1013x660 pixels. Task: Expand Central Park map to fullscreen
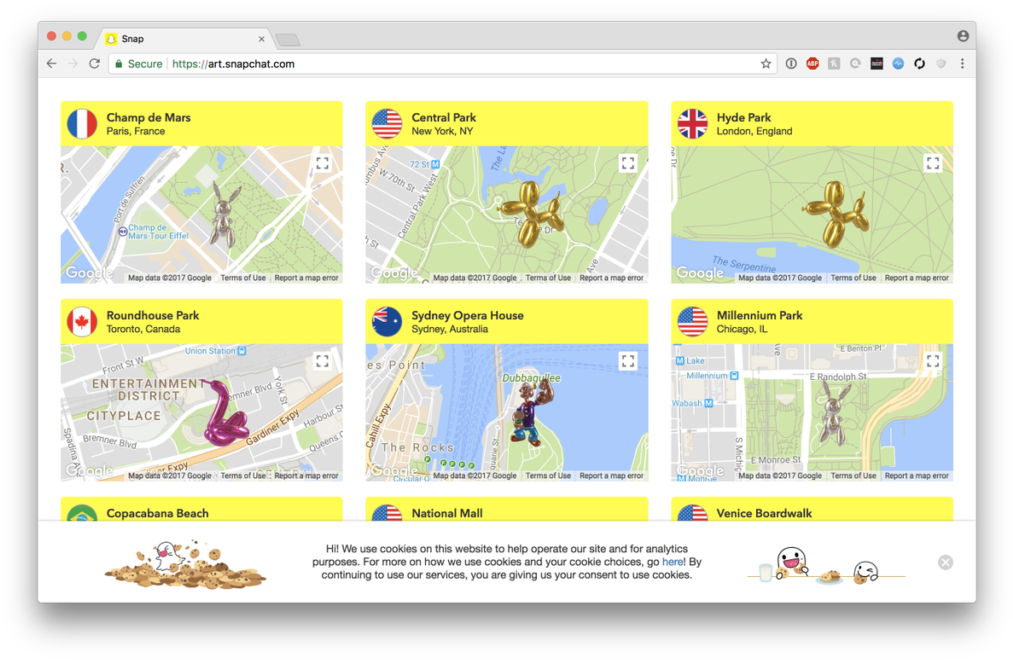(627, 163)
